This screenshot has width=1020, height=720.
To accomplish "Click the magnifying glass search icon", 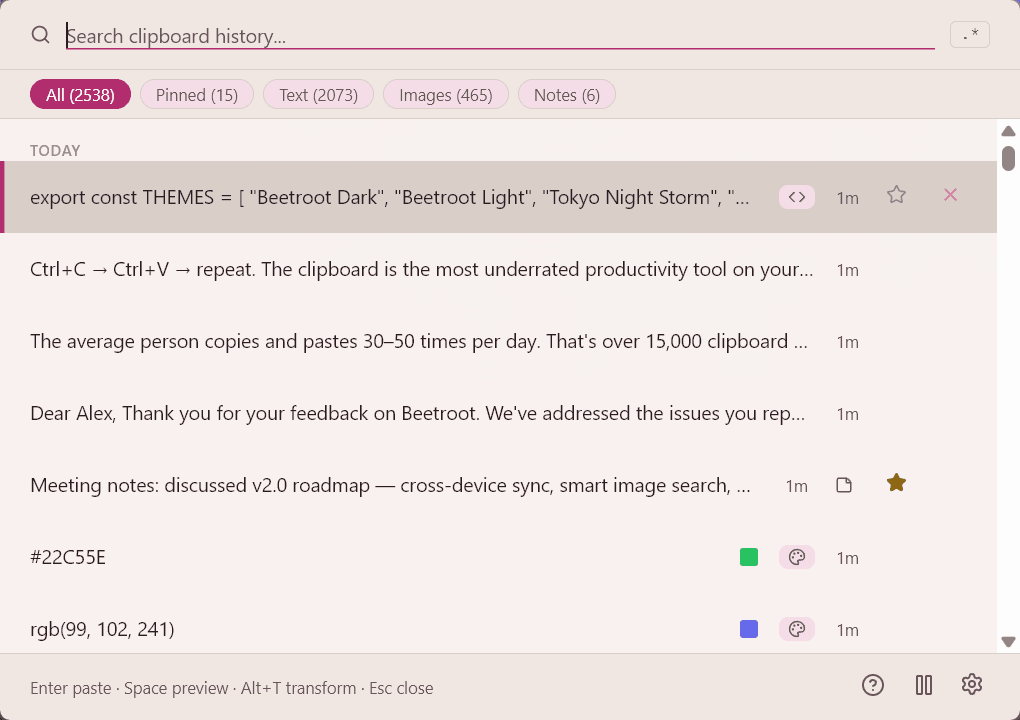I will [40, 34].
